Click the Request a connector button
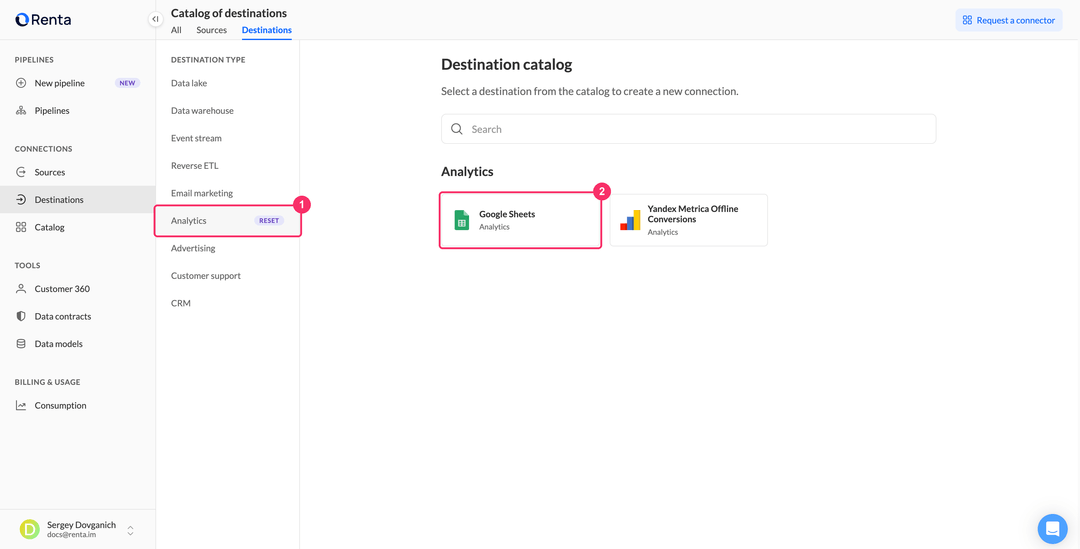 click(x=1008, y=20)
